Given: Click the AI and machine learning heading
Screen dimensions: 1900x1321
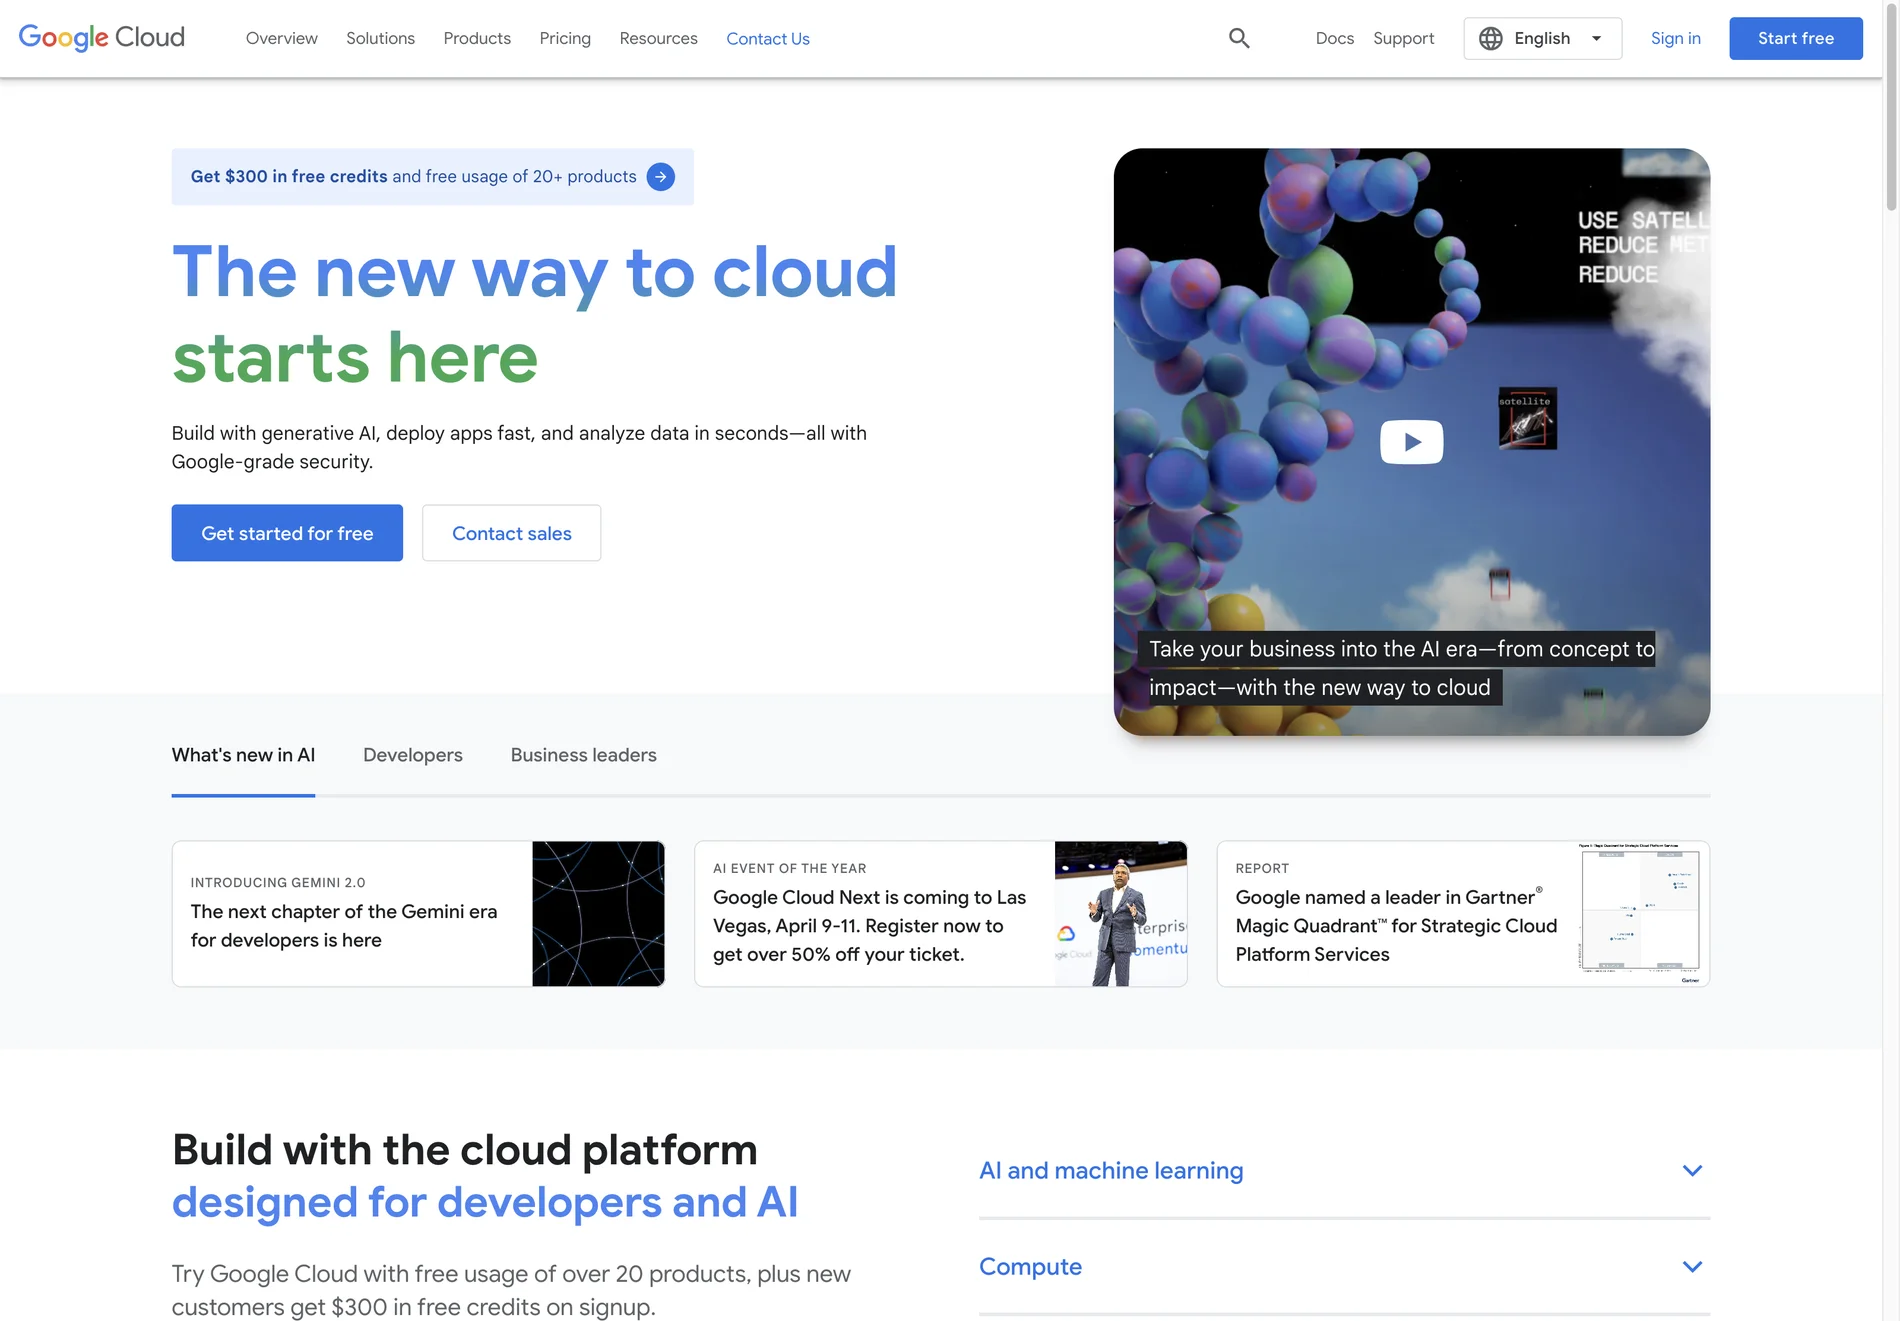Looking at the screenshot, I should [1111, 1170].
